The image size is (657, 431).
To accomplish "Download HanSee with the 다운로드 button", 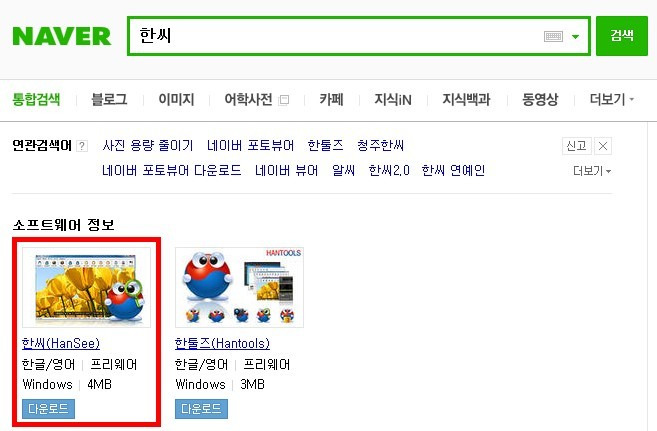I will coord(48,408).
